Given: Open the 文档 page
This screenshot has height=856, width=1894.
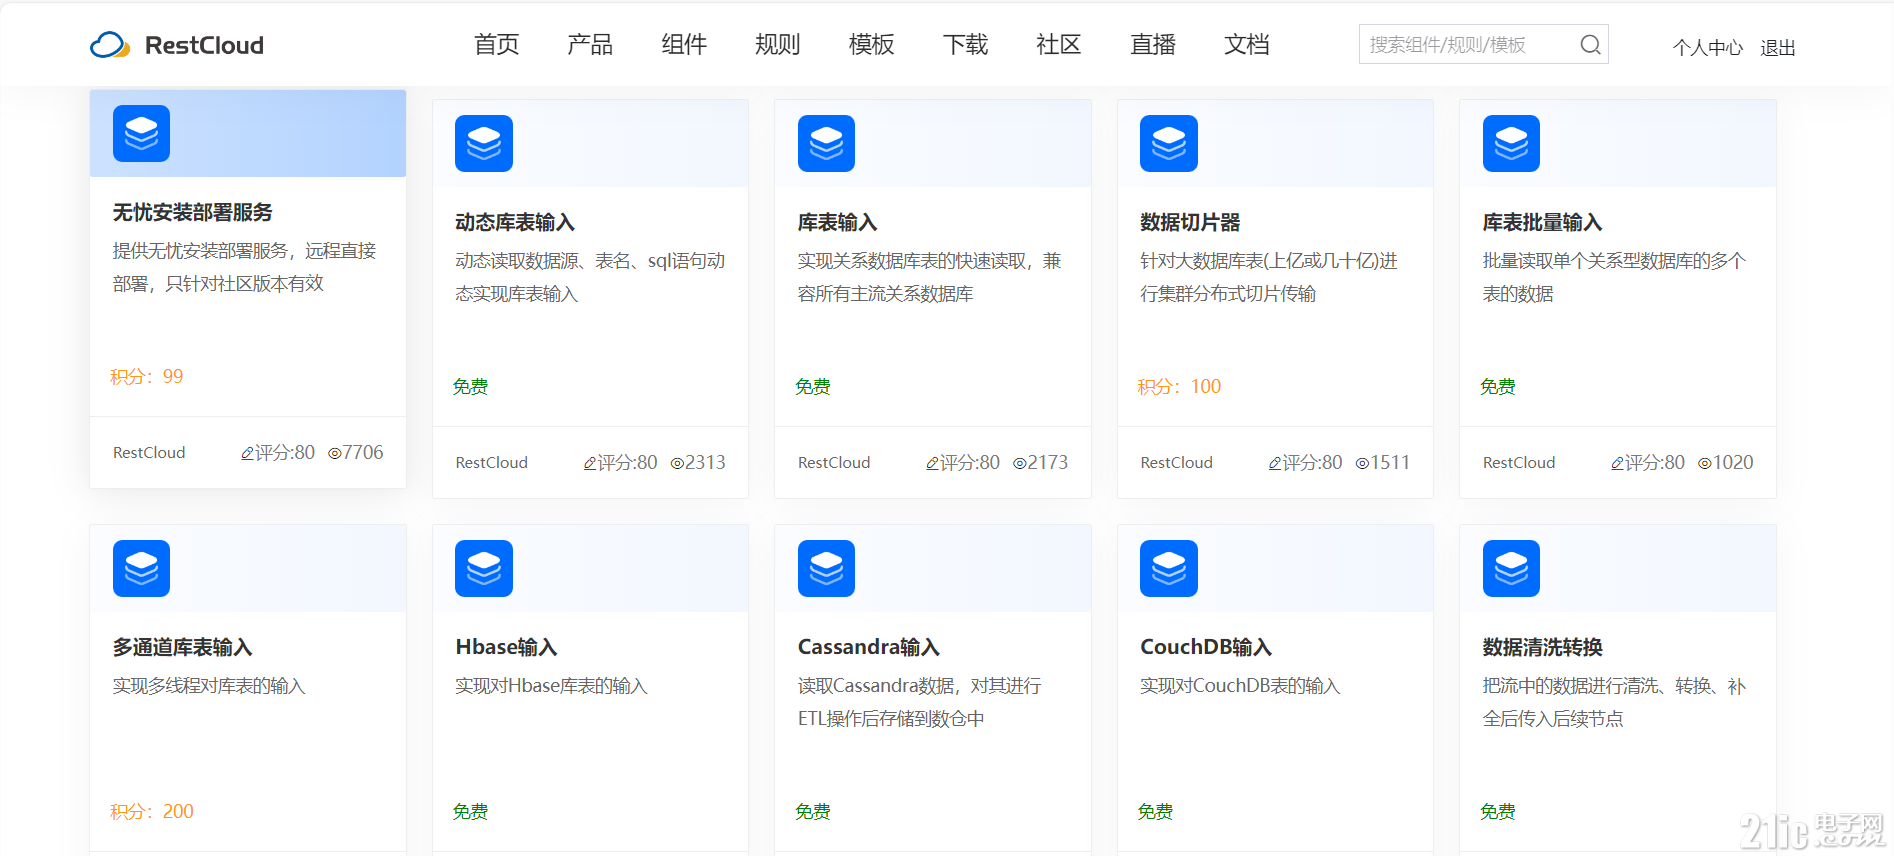Looking at the screenshot, I should point(1247,45).
